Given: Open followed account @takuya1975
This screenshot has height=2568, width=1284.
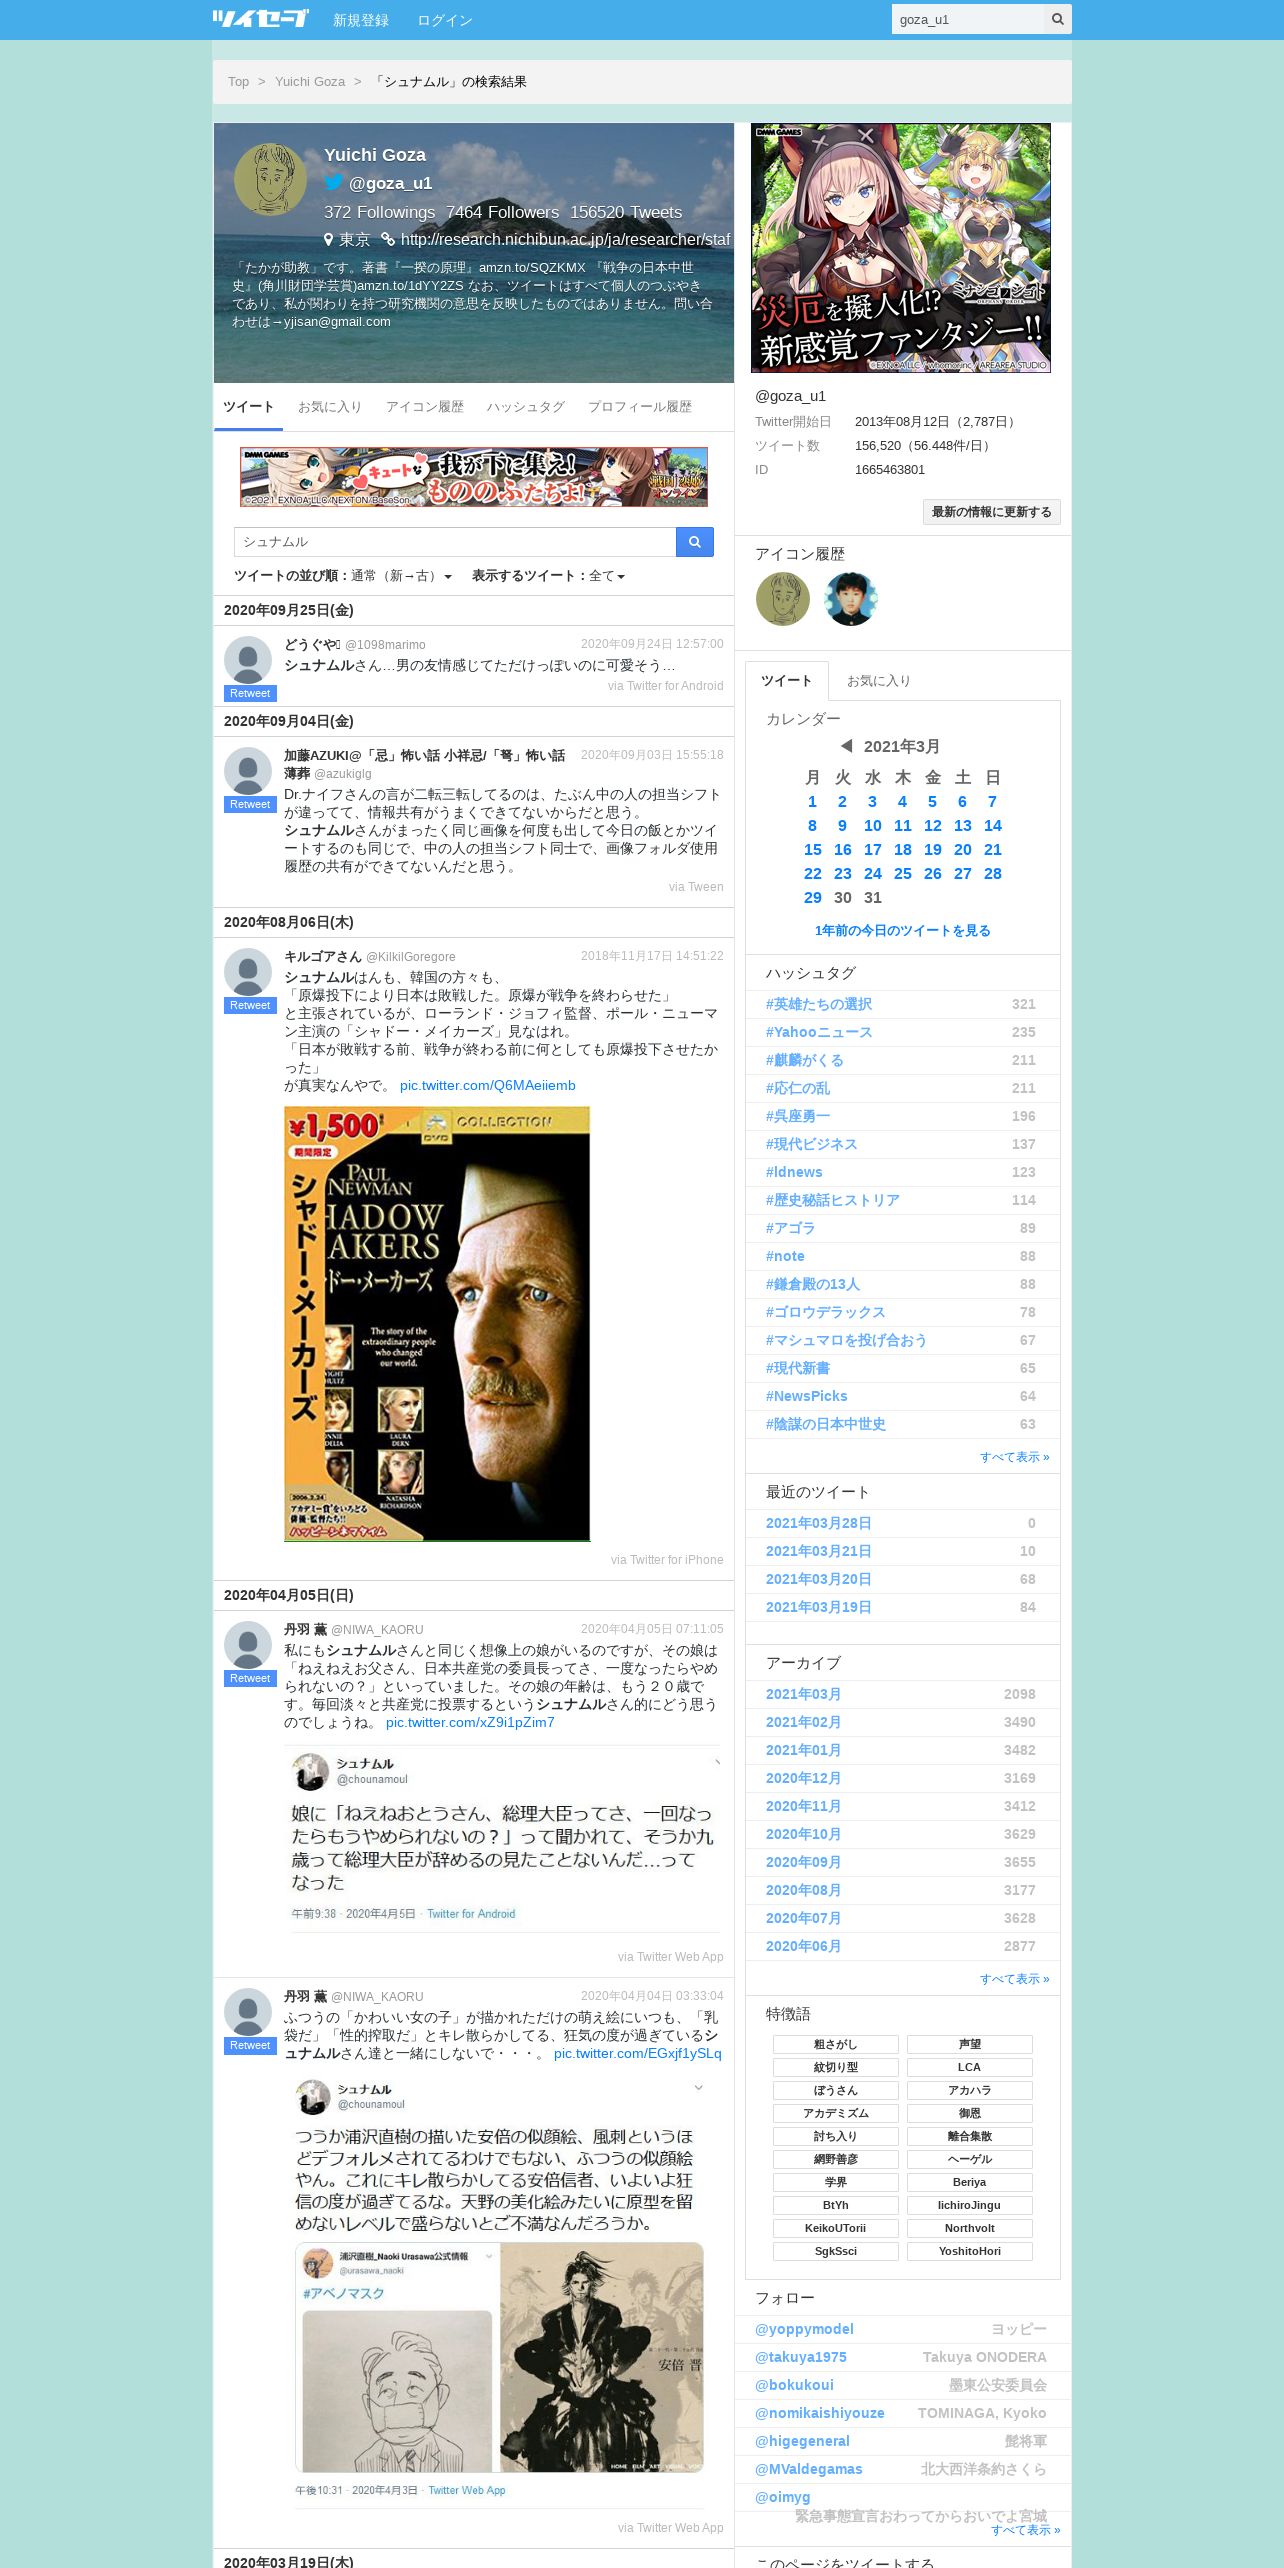Looking at the screenshot, I should click(x=801, y=2357).
